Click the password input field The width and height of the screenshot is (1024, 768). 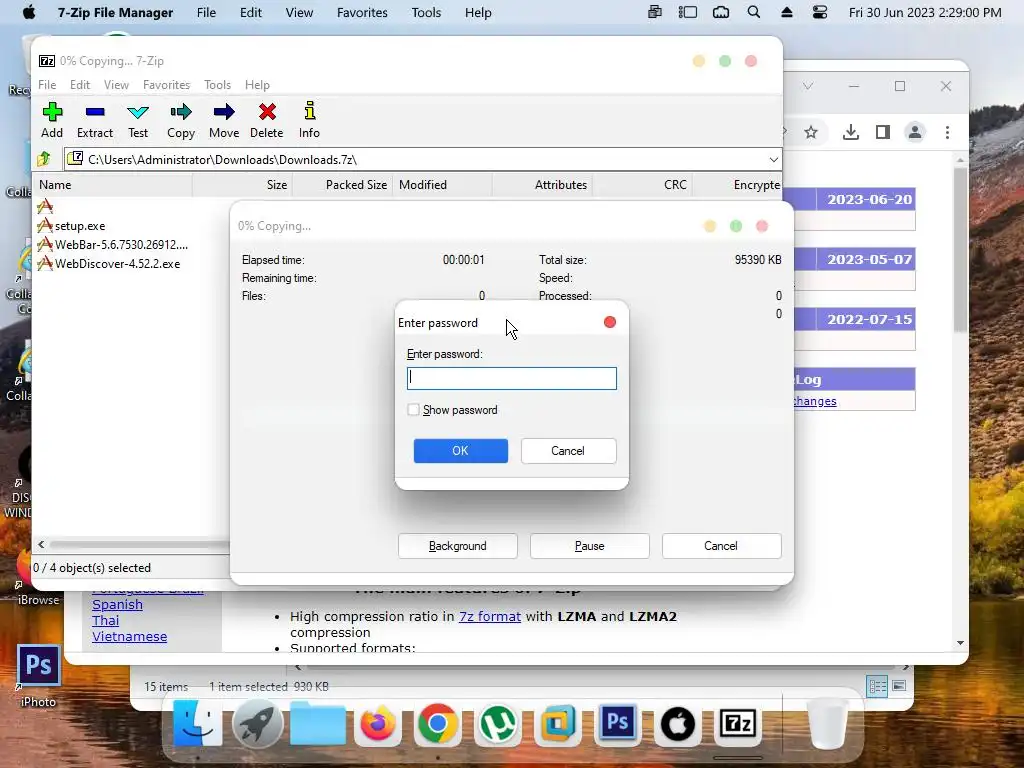click(x=511, y=378)
